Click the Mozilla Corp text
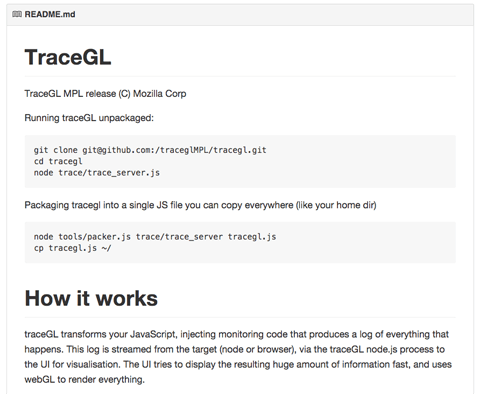 [160, 94]
